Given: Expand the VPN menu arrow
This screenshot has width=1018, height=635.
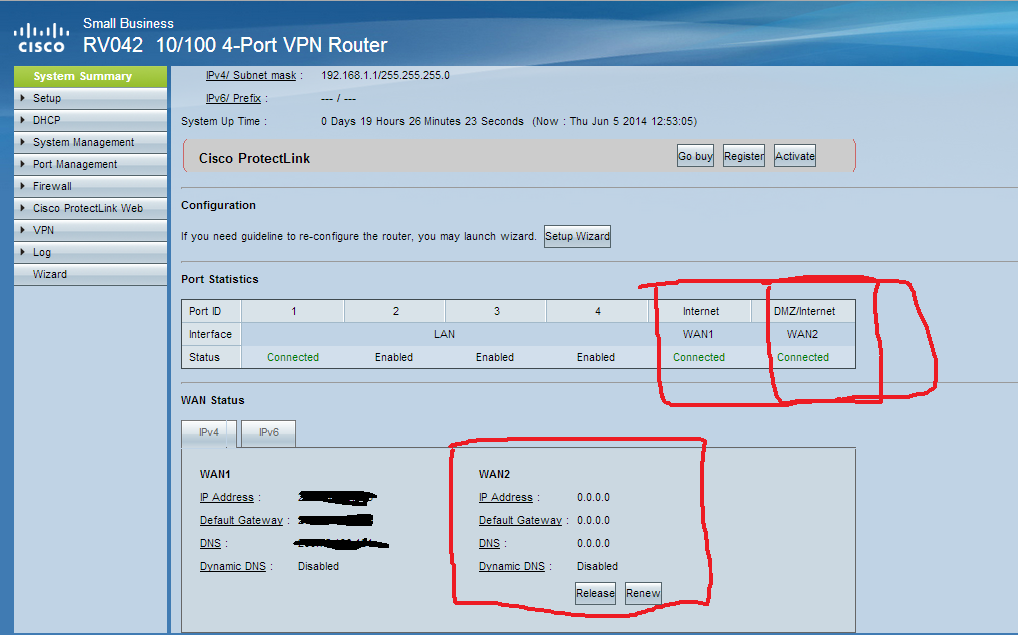Looking at the screenshot, I should [x=23, y=230].
